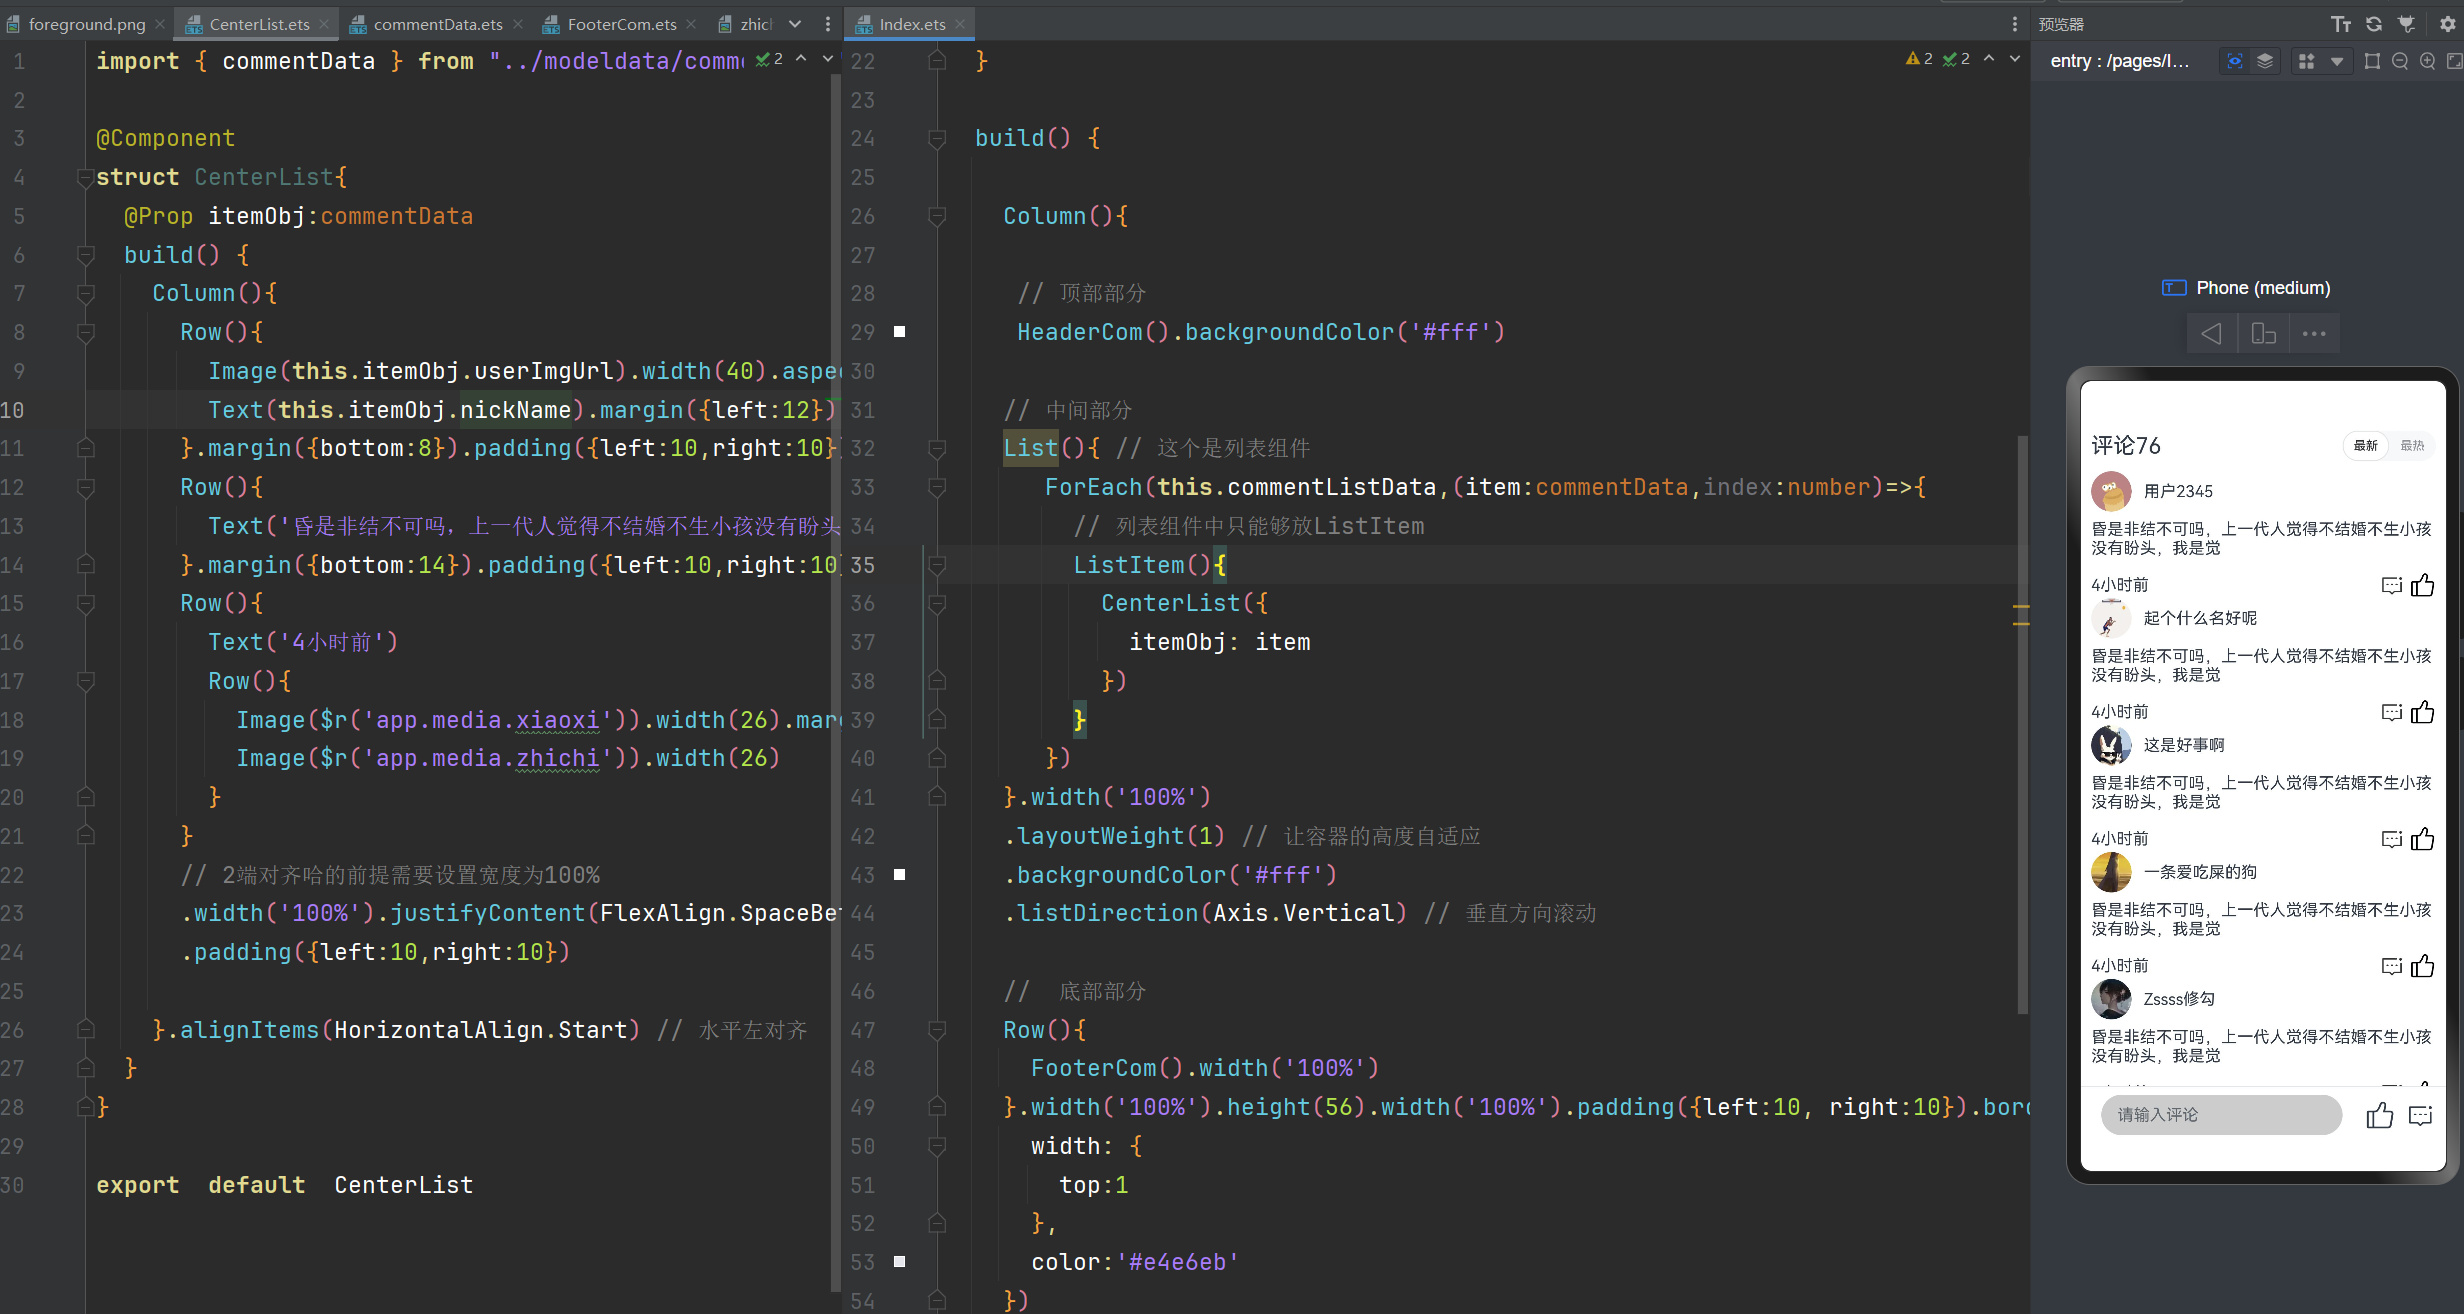Zoom out the previewer
The width and height of the screenshot is (2464, 1314).
2400,61
